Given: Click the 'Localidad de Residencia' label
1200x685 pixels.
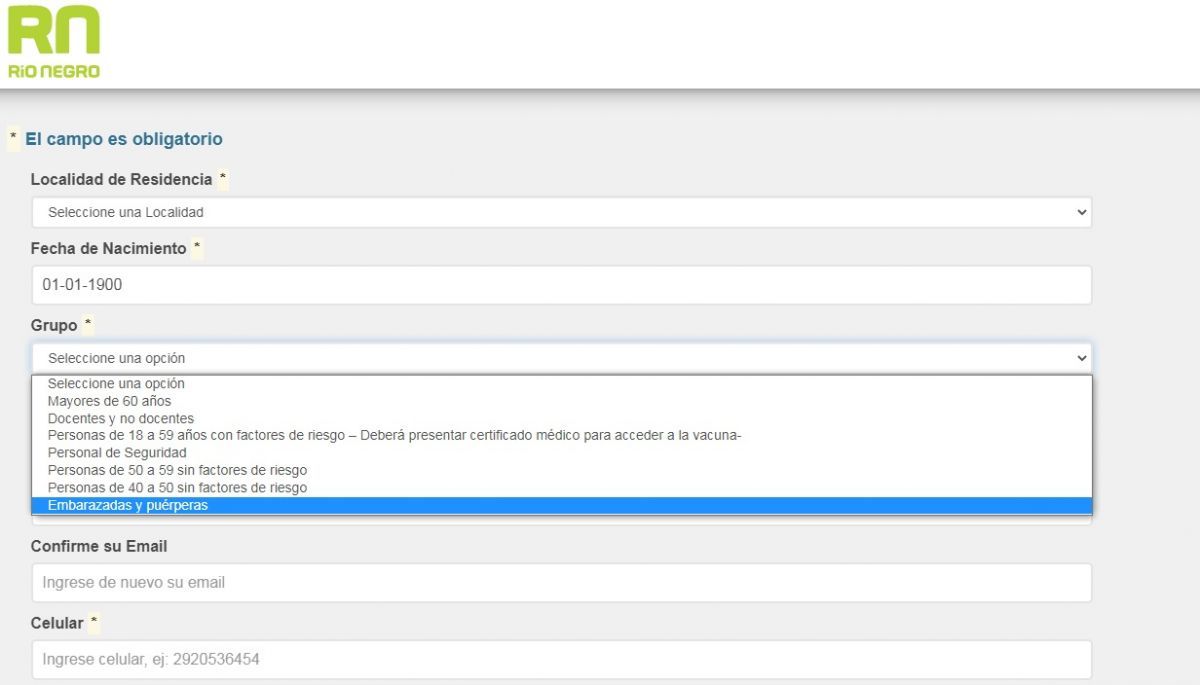Looking at the screenshot, I should click(121, 180).
